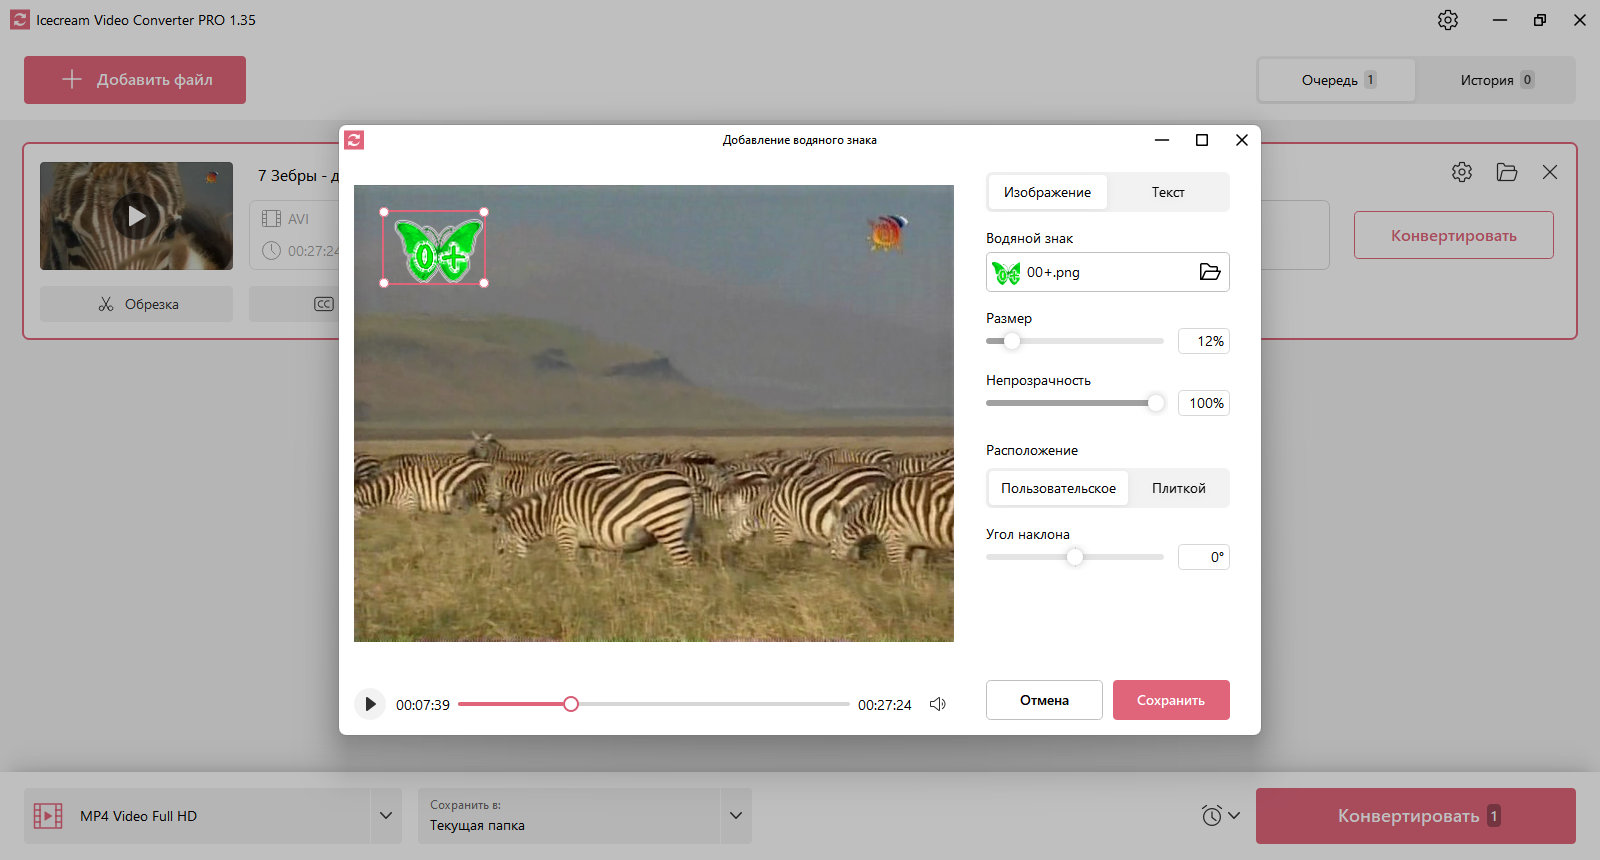Open the alarm clock scheduler dropdown
This screenshot has height=860, width=1600.
[x=1220, y=816]
